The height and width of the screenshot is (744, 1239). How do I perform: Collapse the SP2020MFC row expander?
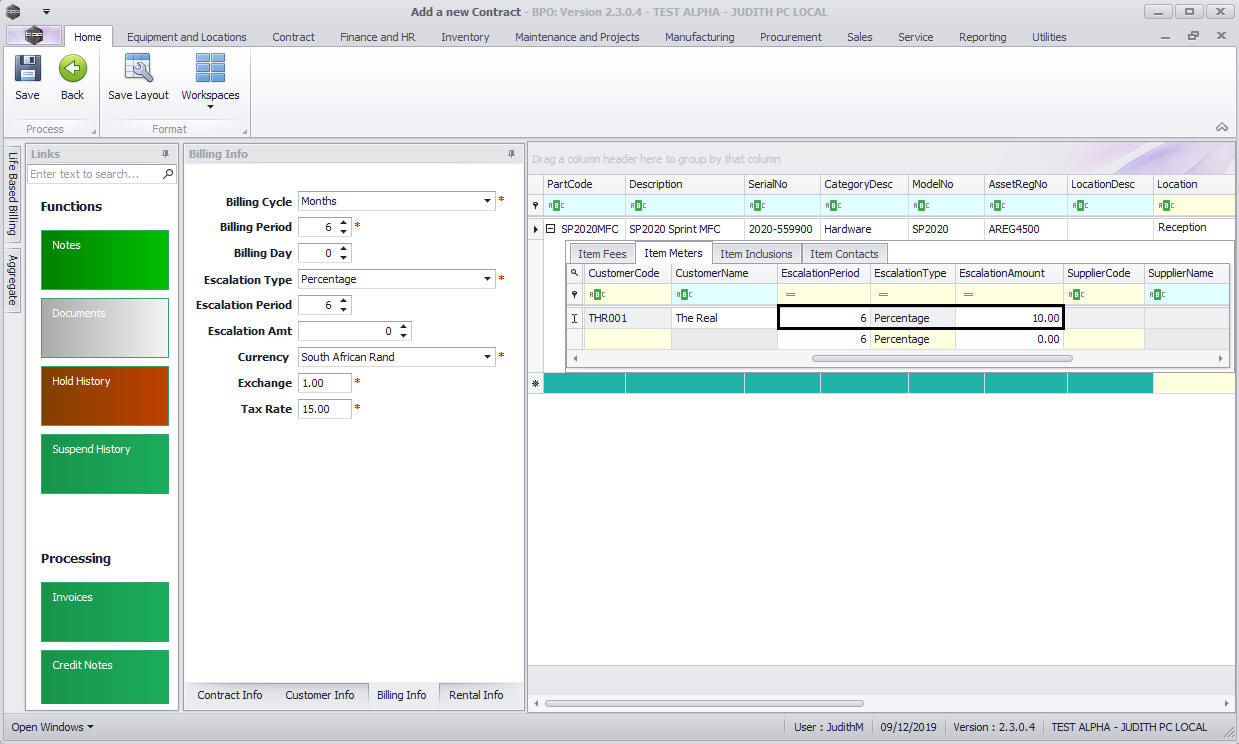[x=550, y=229]
